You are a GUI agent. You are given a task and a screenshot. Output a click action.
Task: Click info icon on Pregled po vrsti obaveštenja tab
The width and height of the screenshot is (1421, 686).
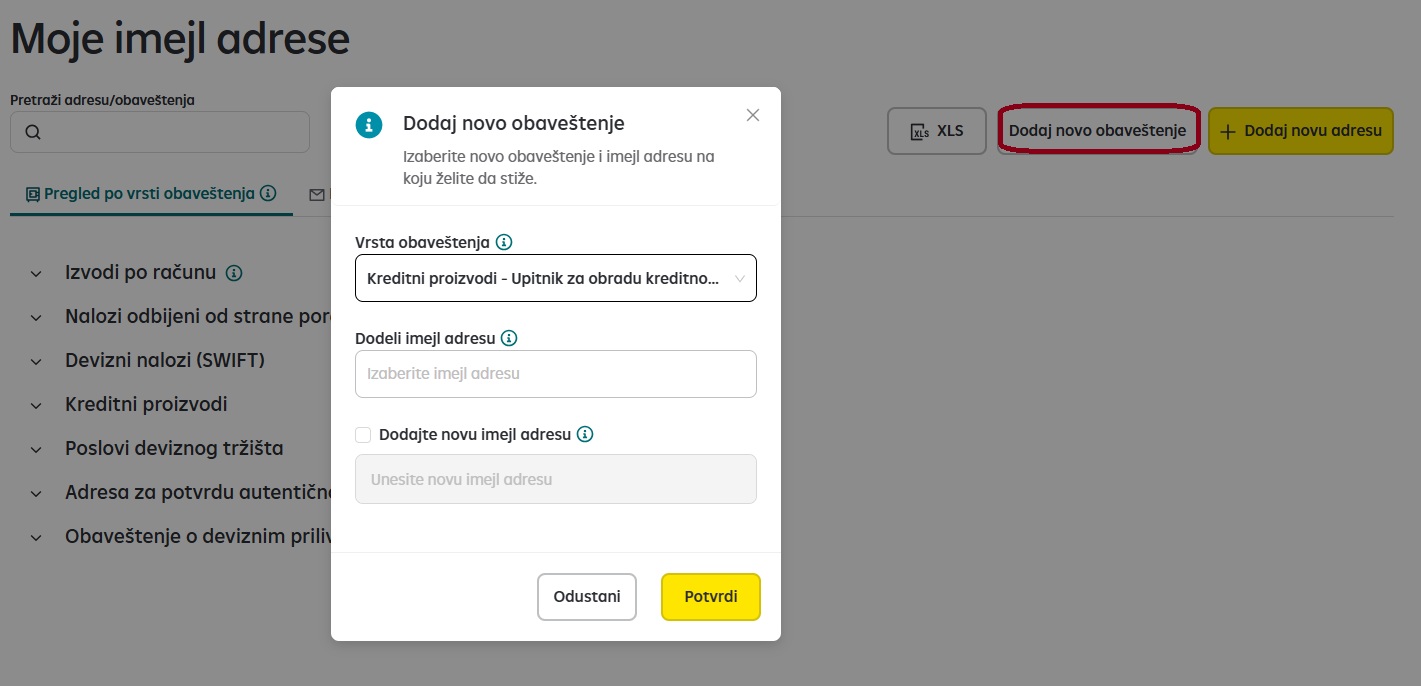268,193
